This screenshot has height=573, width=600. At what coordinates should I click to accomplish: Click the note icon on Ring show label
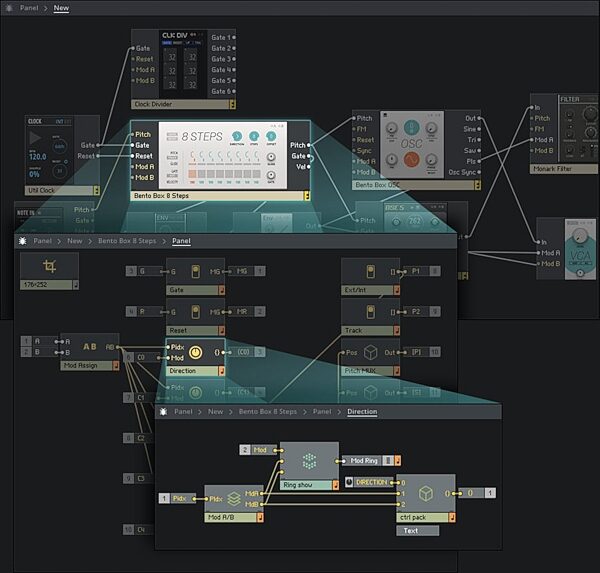(336, 485)
